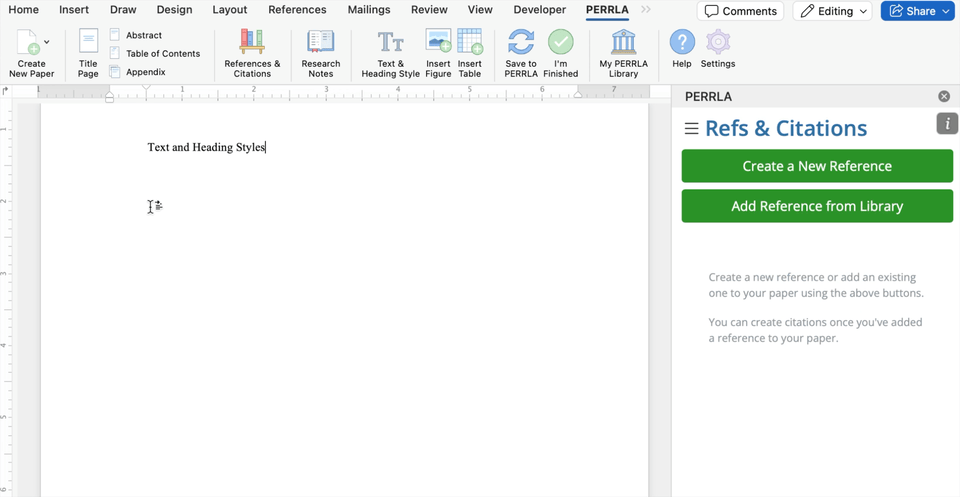960x497 pixels.
Task: Open PERRLA Settings gear
Action: [x=718, y=42]
